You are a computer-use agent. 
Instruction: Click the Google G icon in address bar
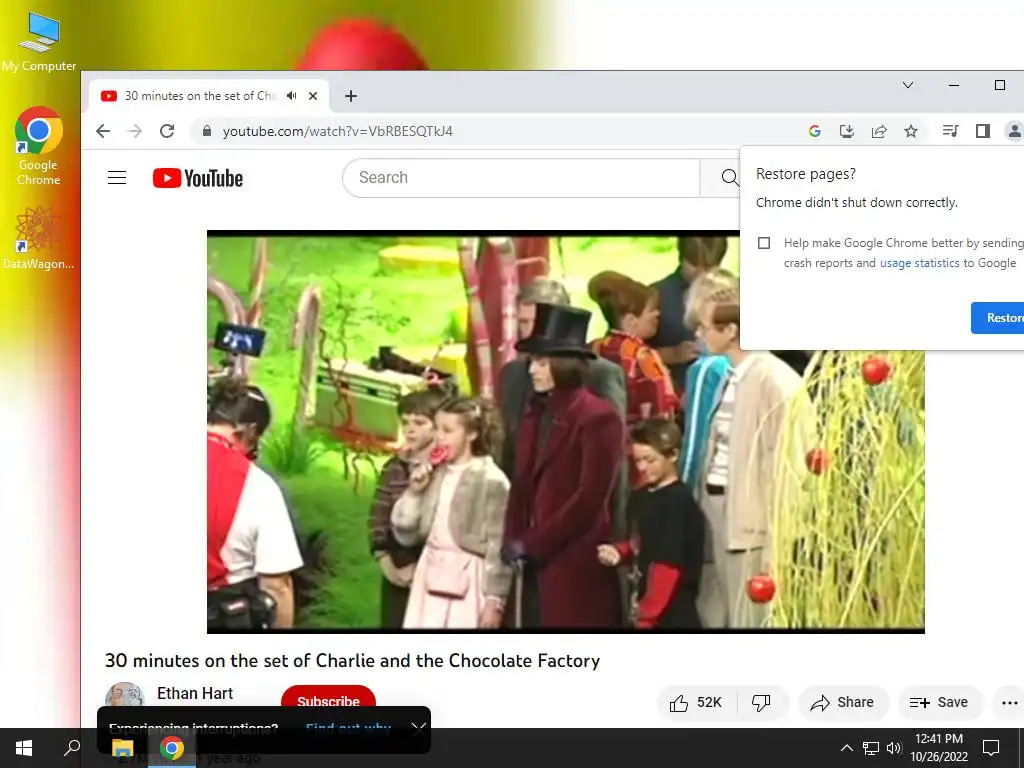[814, 131]
